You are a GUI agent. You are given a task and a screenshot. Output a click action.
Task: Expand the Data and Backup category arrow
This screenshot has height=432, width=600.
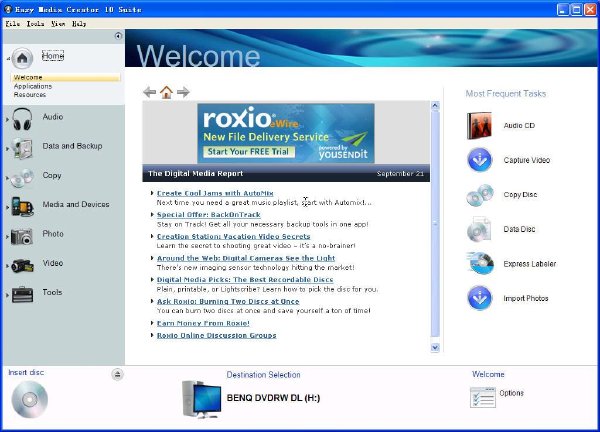click(7, 149)
